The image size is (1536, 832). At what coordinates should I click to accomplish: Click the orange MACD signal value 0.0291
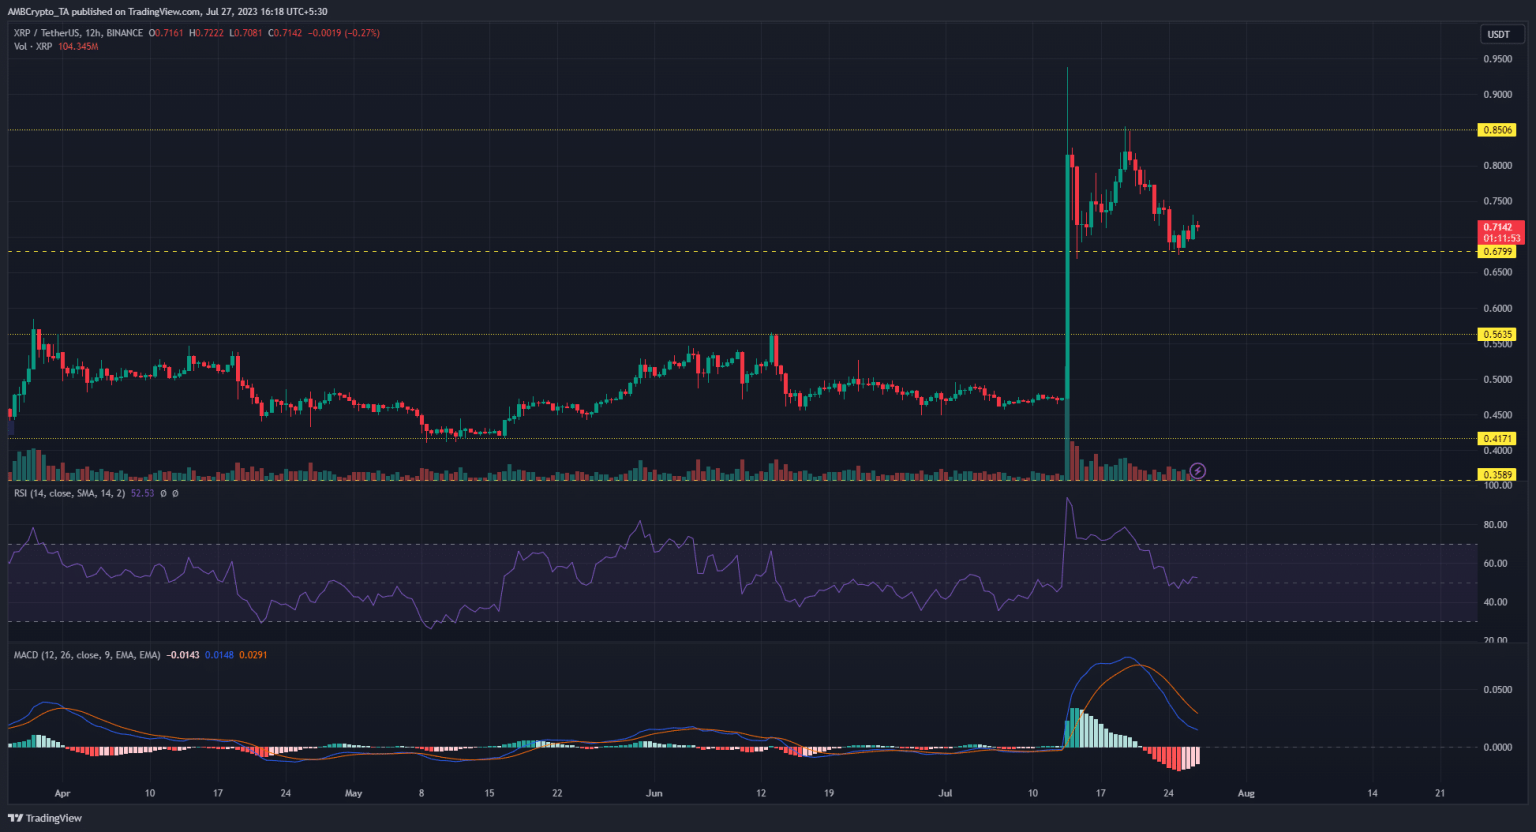pyautogui.click(x=250, y=655)
